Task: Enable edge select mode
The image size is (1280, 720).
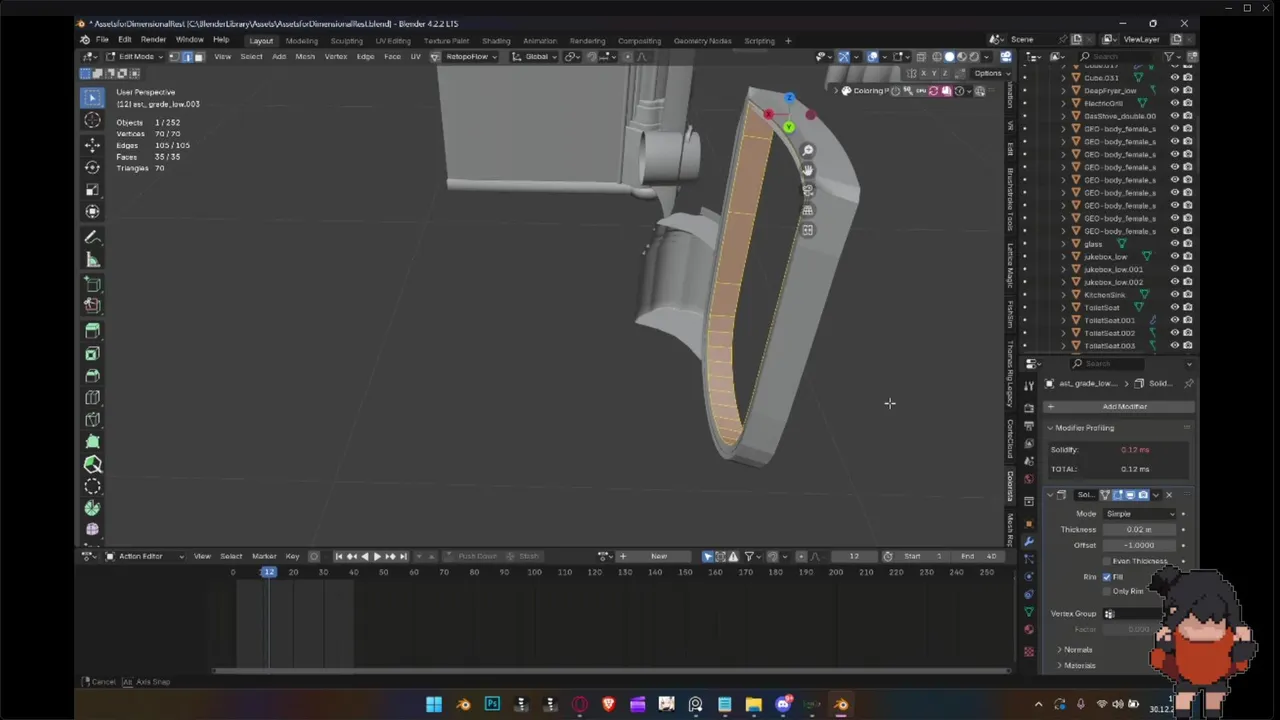Action: point(186,56)
